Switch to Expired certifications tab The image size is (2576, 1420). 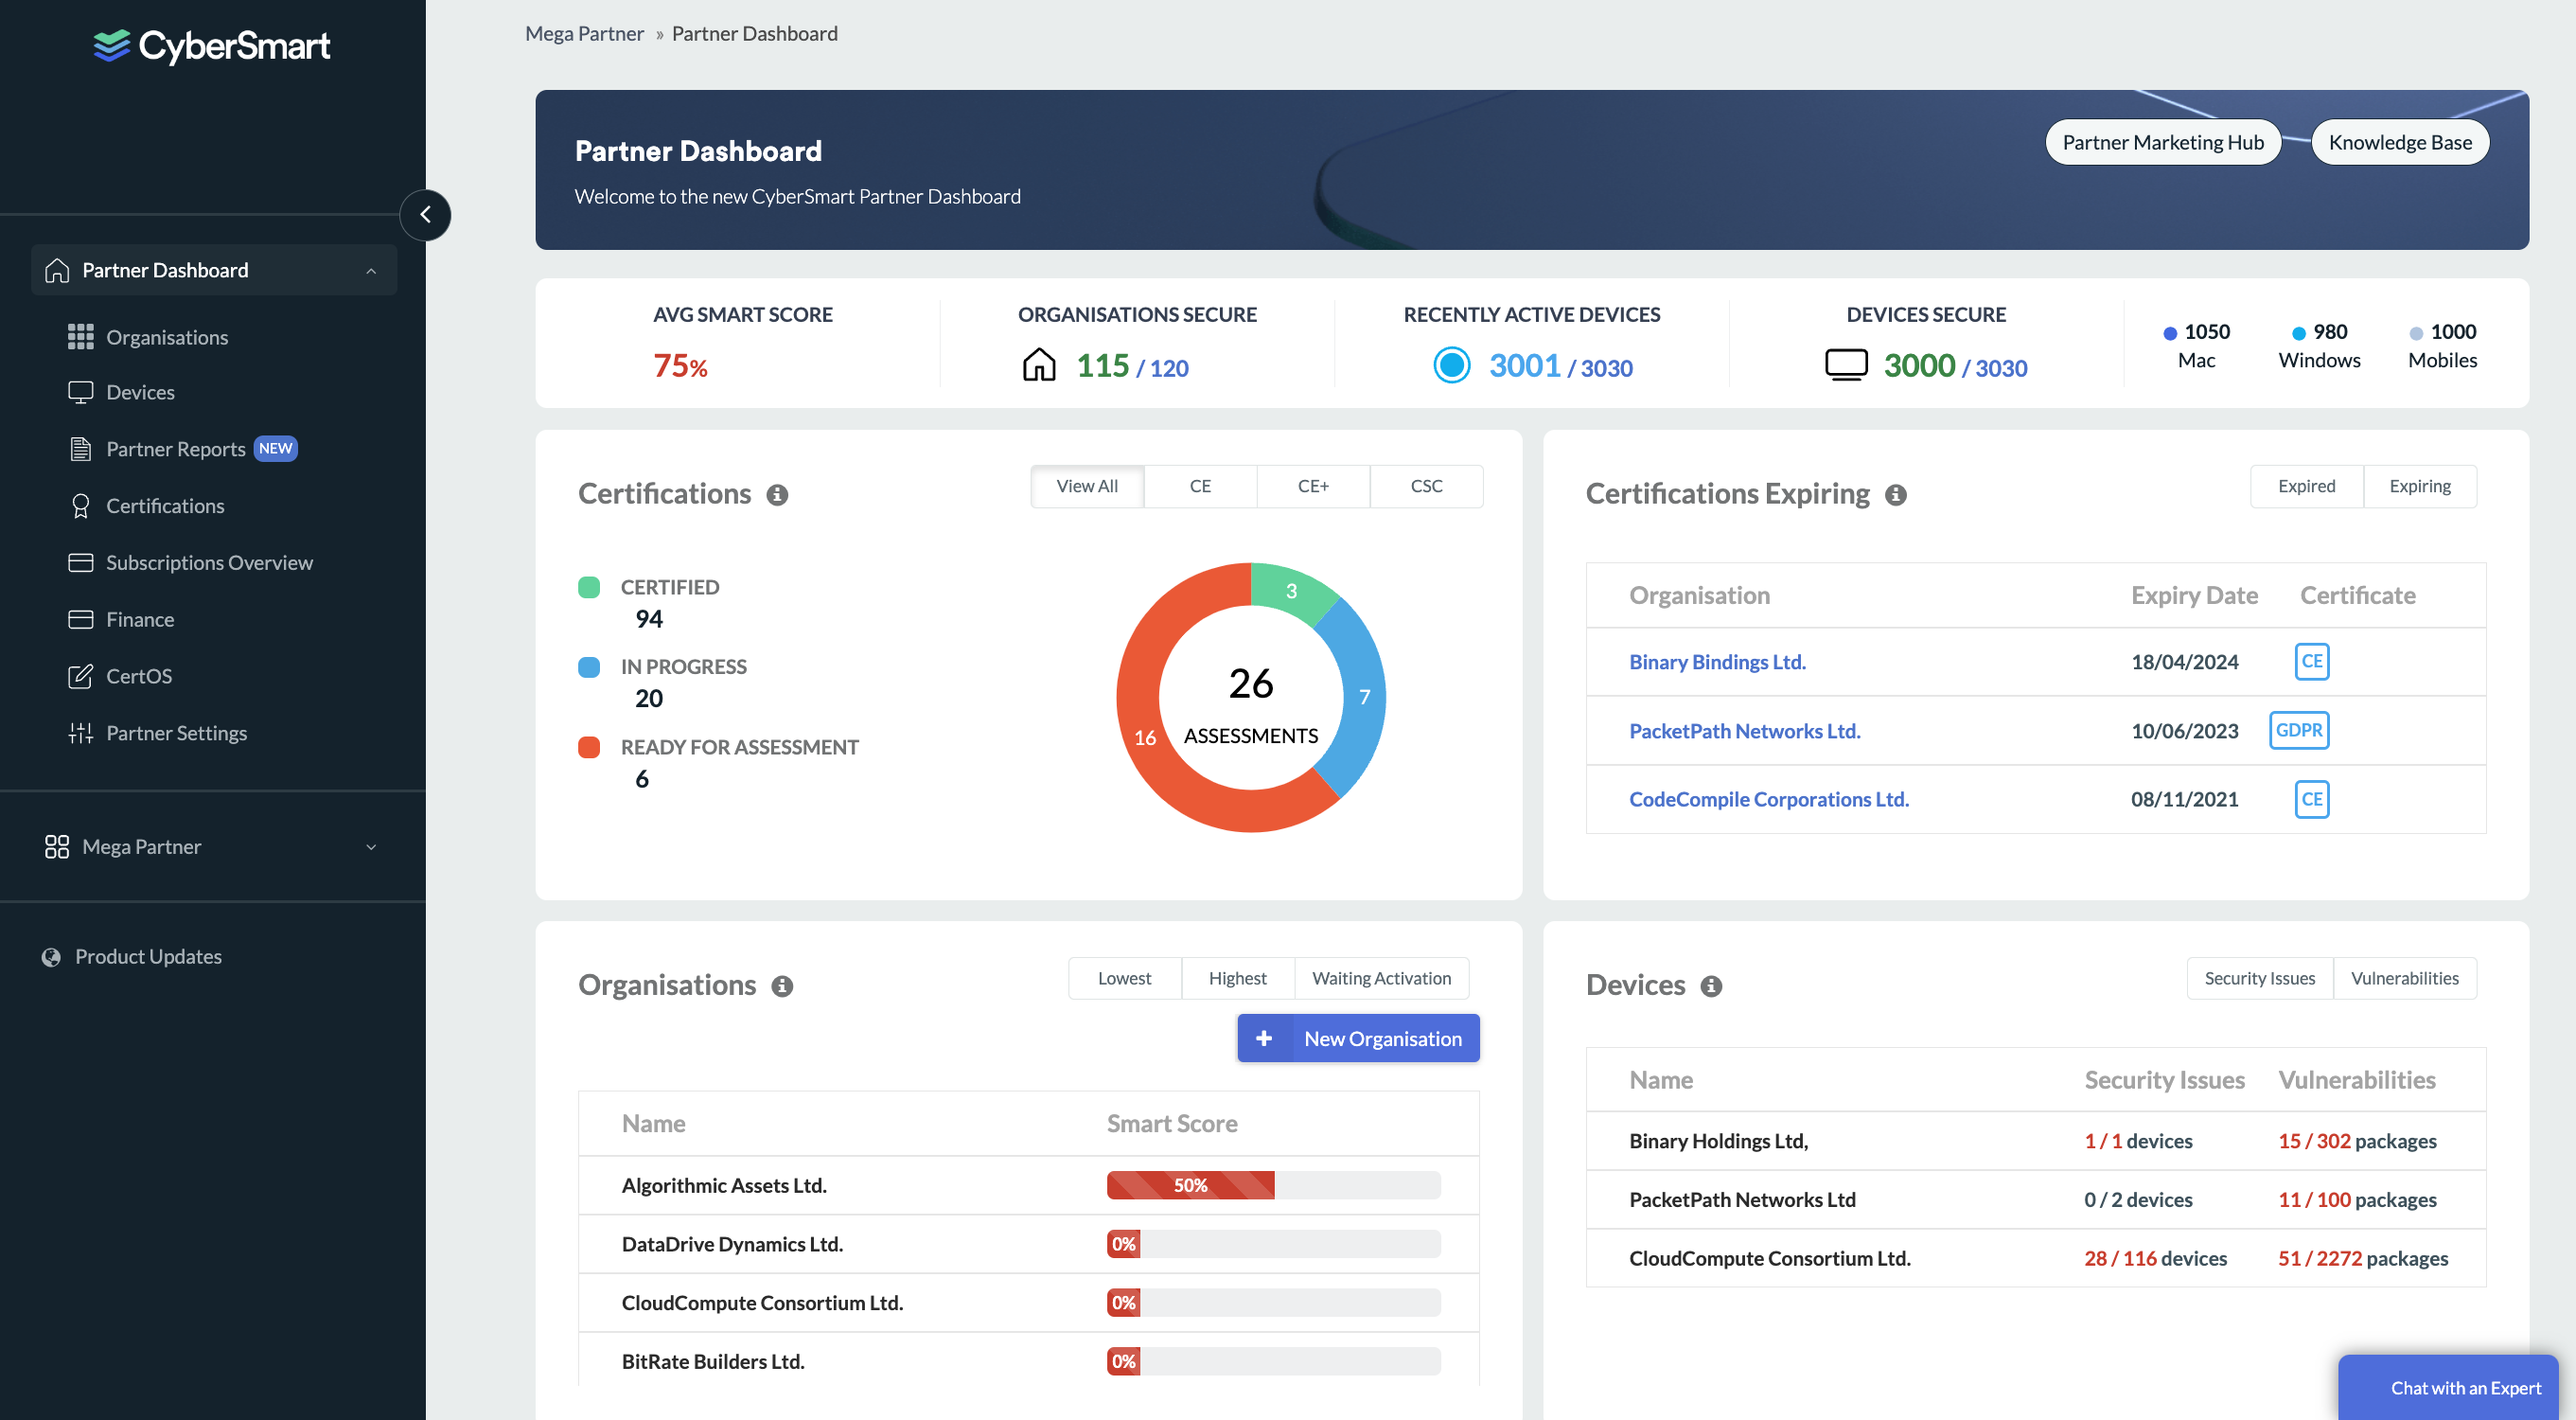2306,486
